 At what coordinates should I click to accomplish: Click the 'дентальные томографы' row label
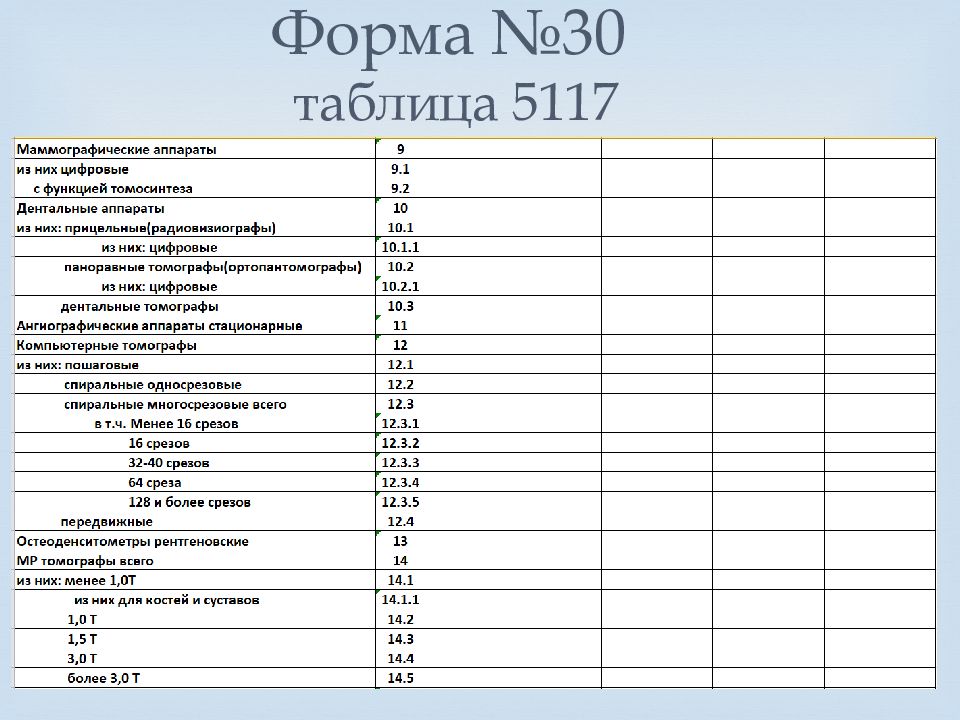click(x=140, y=306)
